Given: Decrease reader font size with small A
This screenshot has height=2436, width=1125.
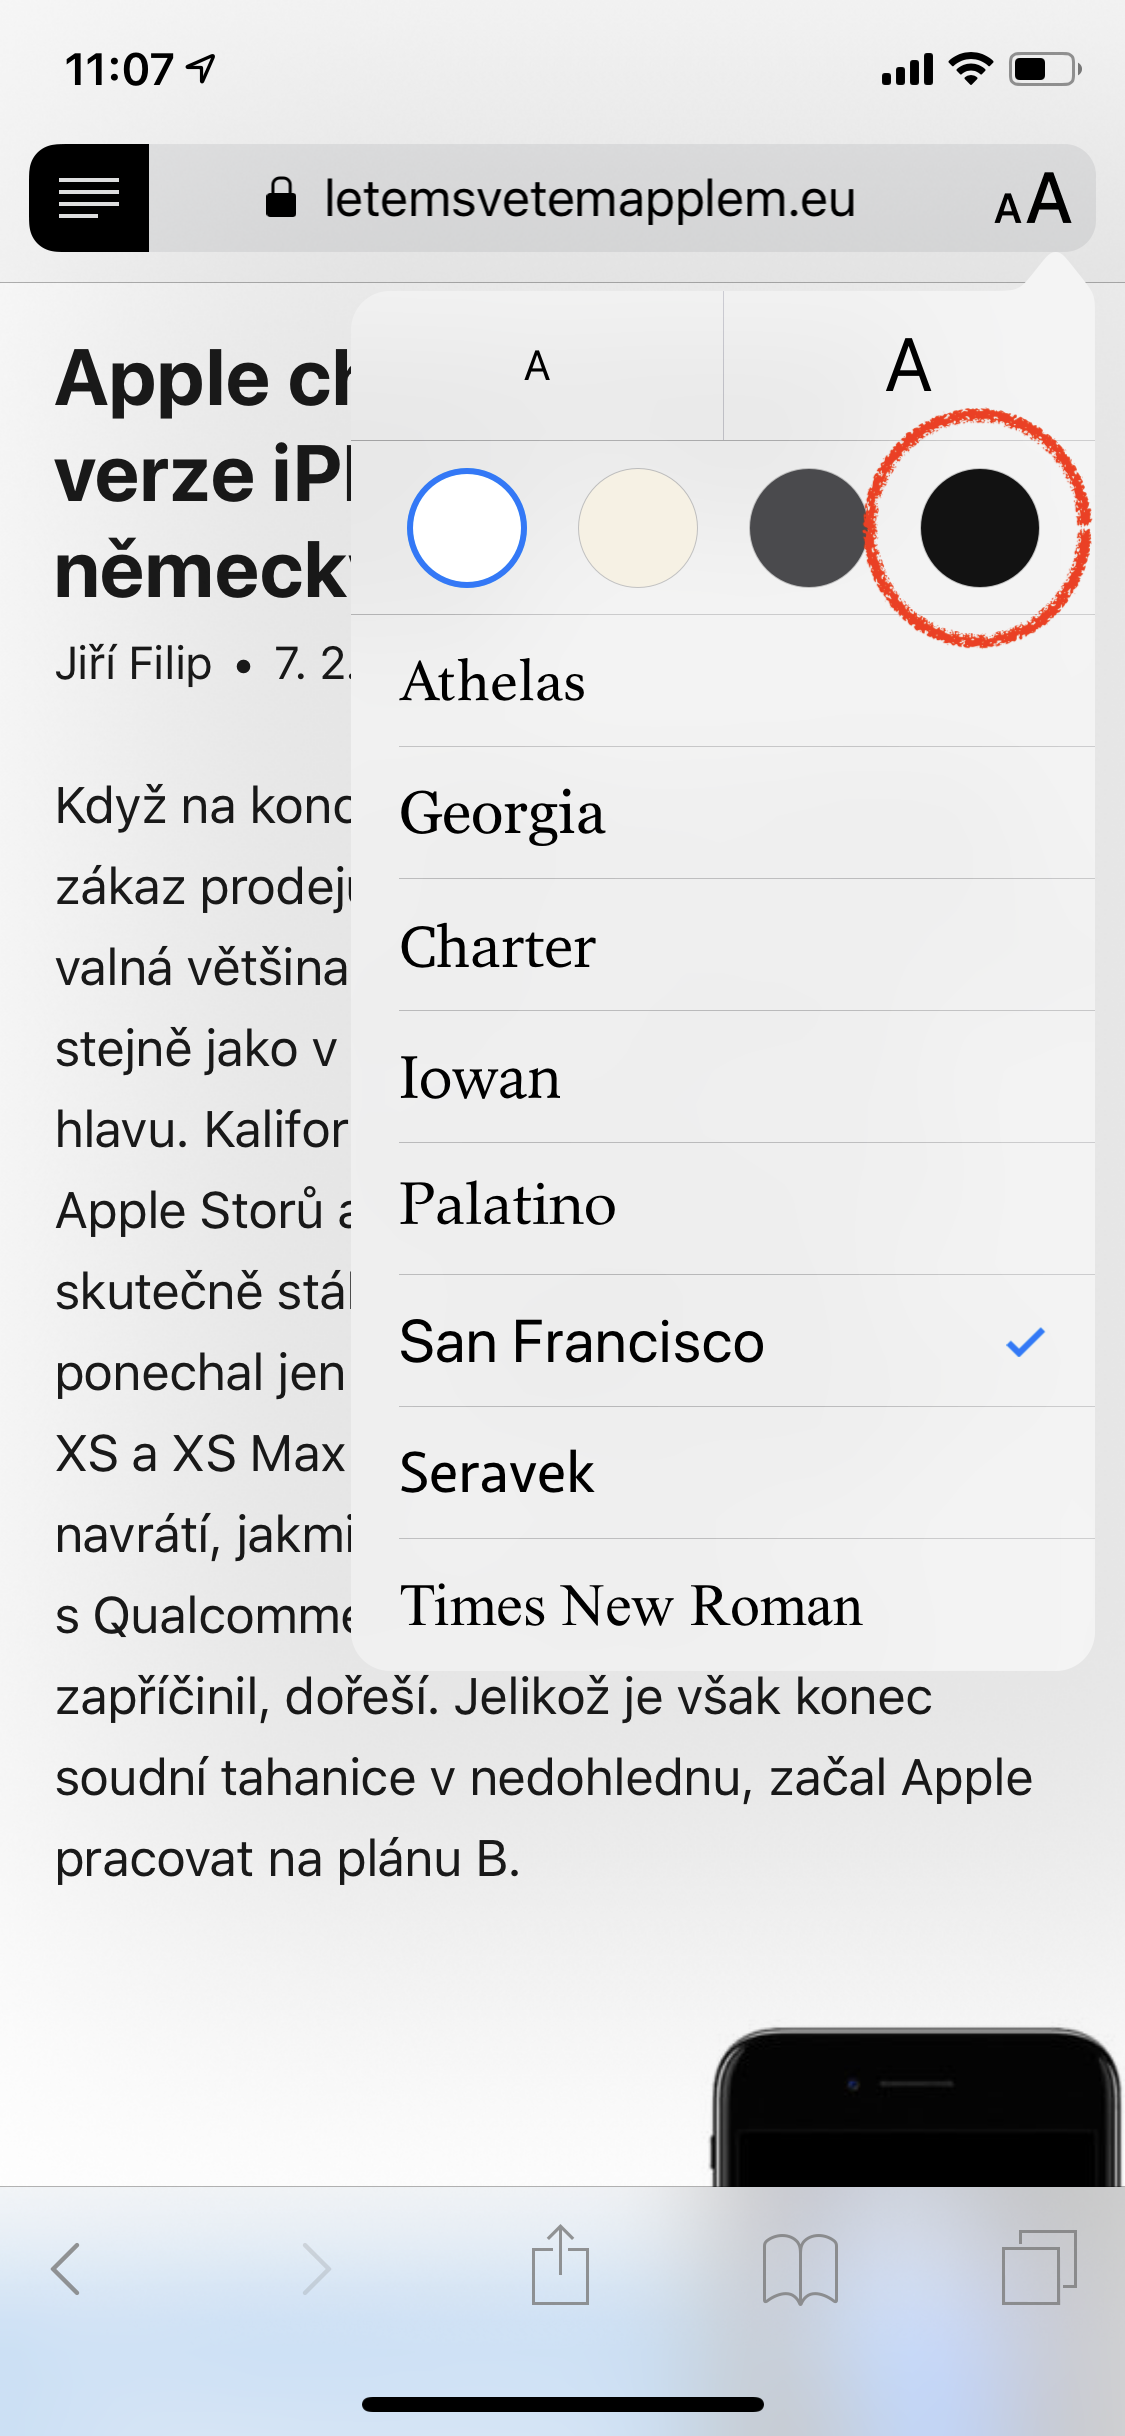Looking at the screenshot, I should click(537, 367).
